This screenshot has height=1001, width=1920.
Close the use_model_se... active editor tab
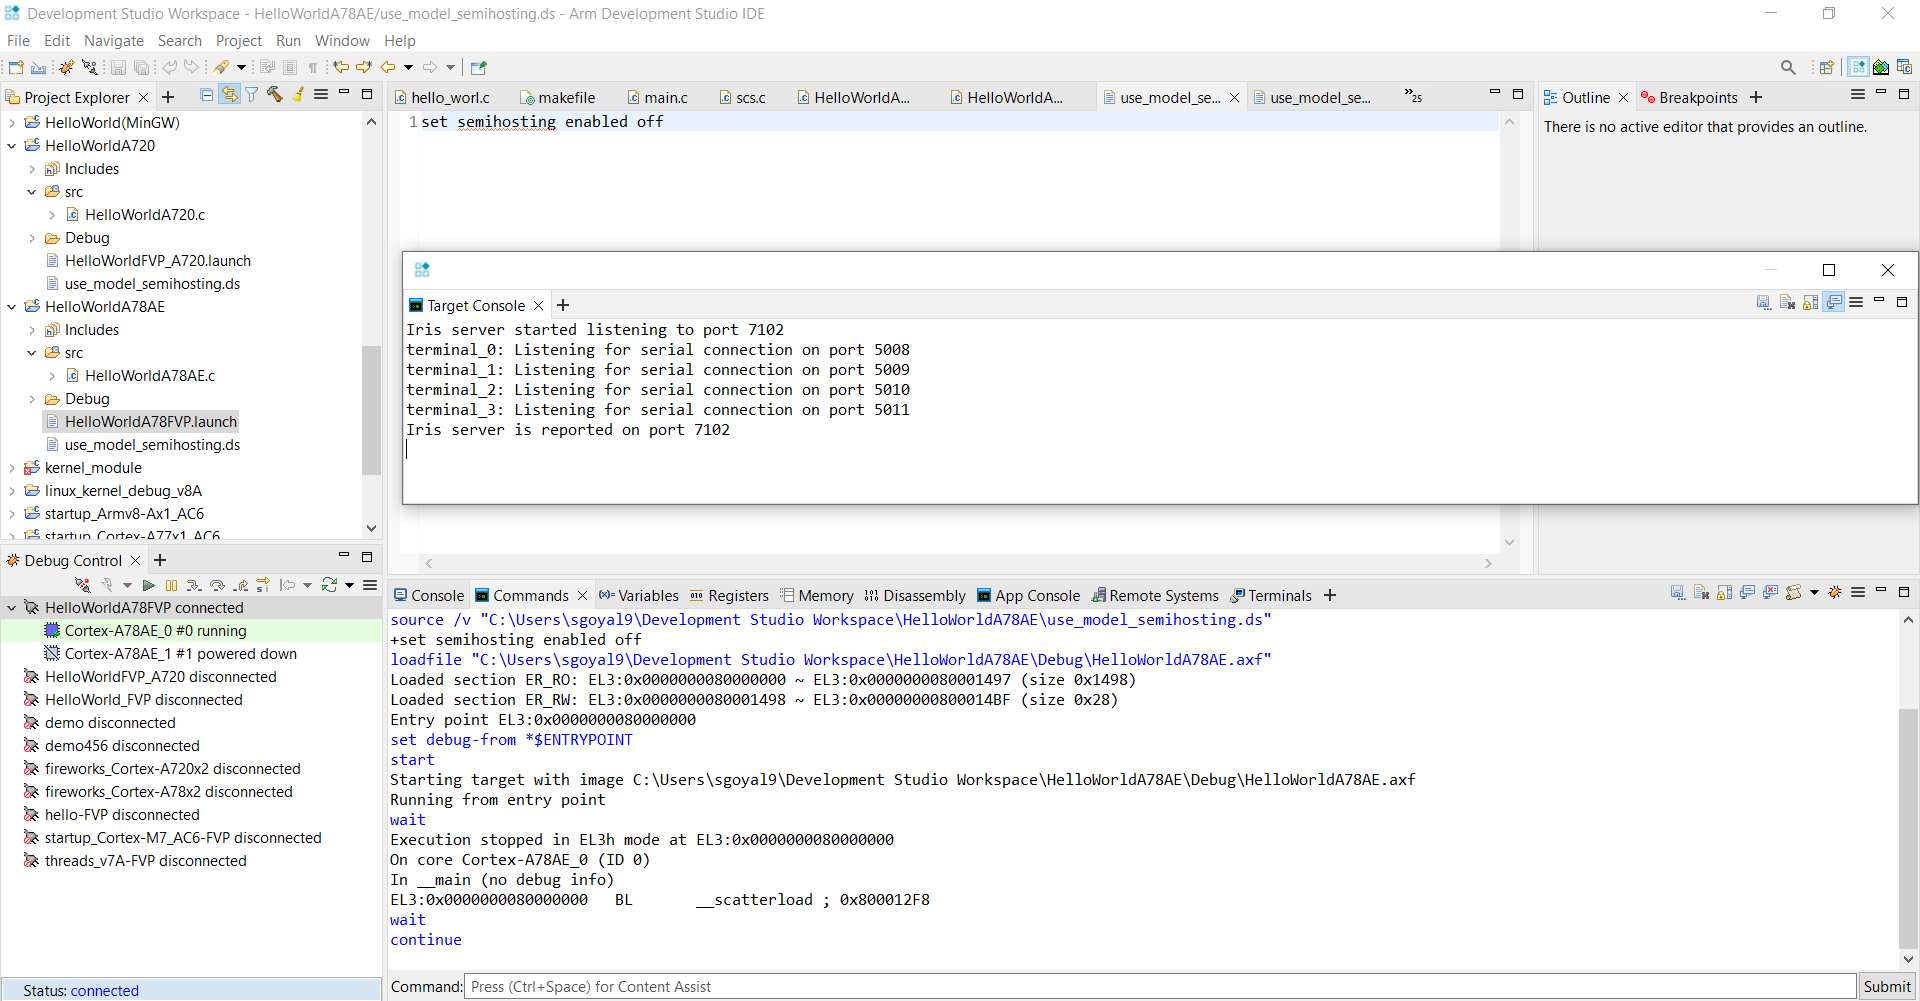click(x=1234, y=97)
